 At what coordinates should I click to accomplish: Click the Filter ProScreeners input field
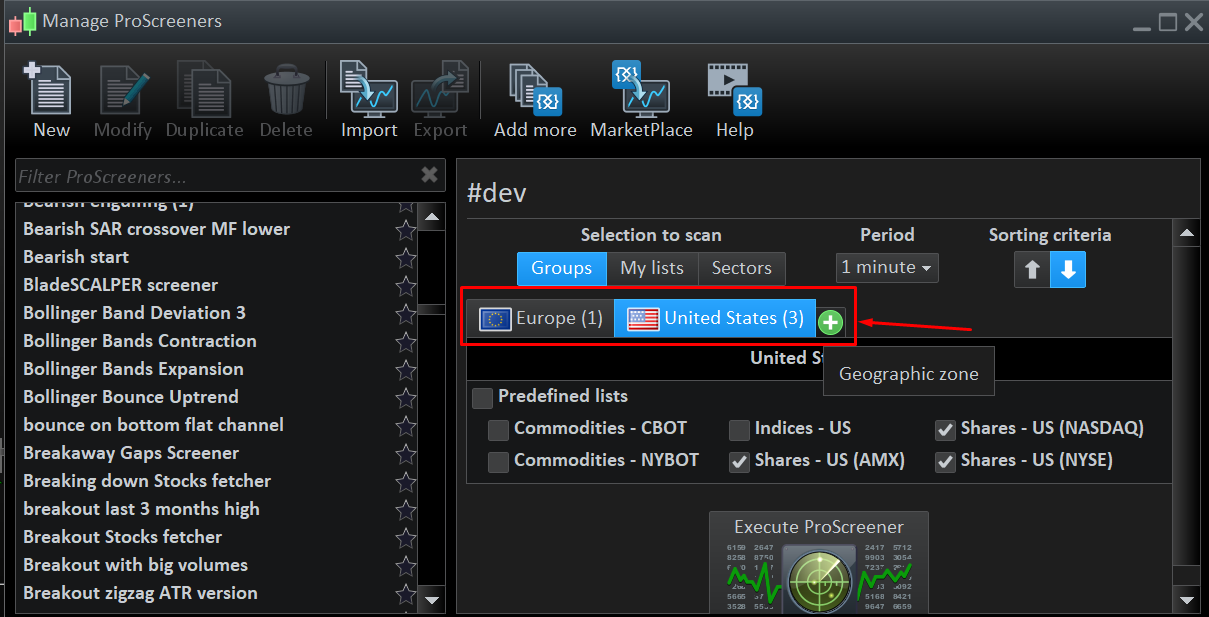tap(217, 176)
